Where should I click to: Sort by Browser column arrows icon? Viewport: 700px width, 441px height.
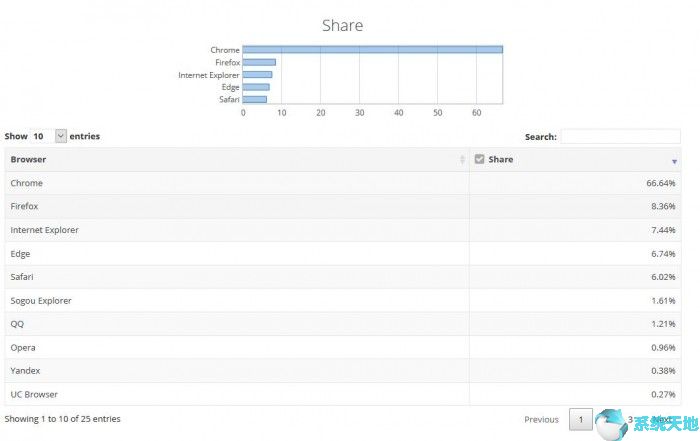[x=462, y=160]
